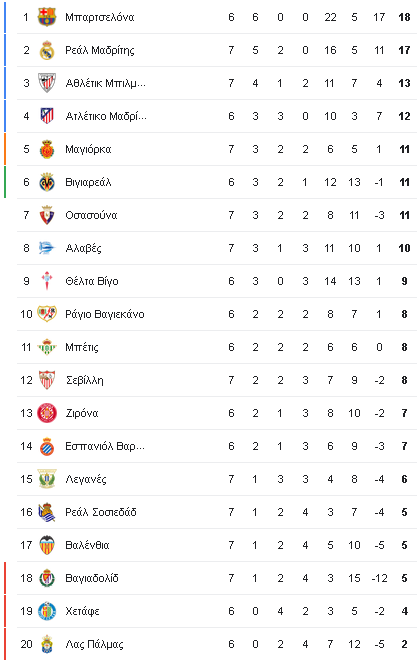Click the Rayo Vallecano badge
The image size is (417, 662).
[47, 314]
